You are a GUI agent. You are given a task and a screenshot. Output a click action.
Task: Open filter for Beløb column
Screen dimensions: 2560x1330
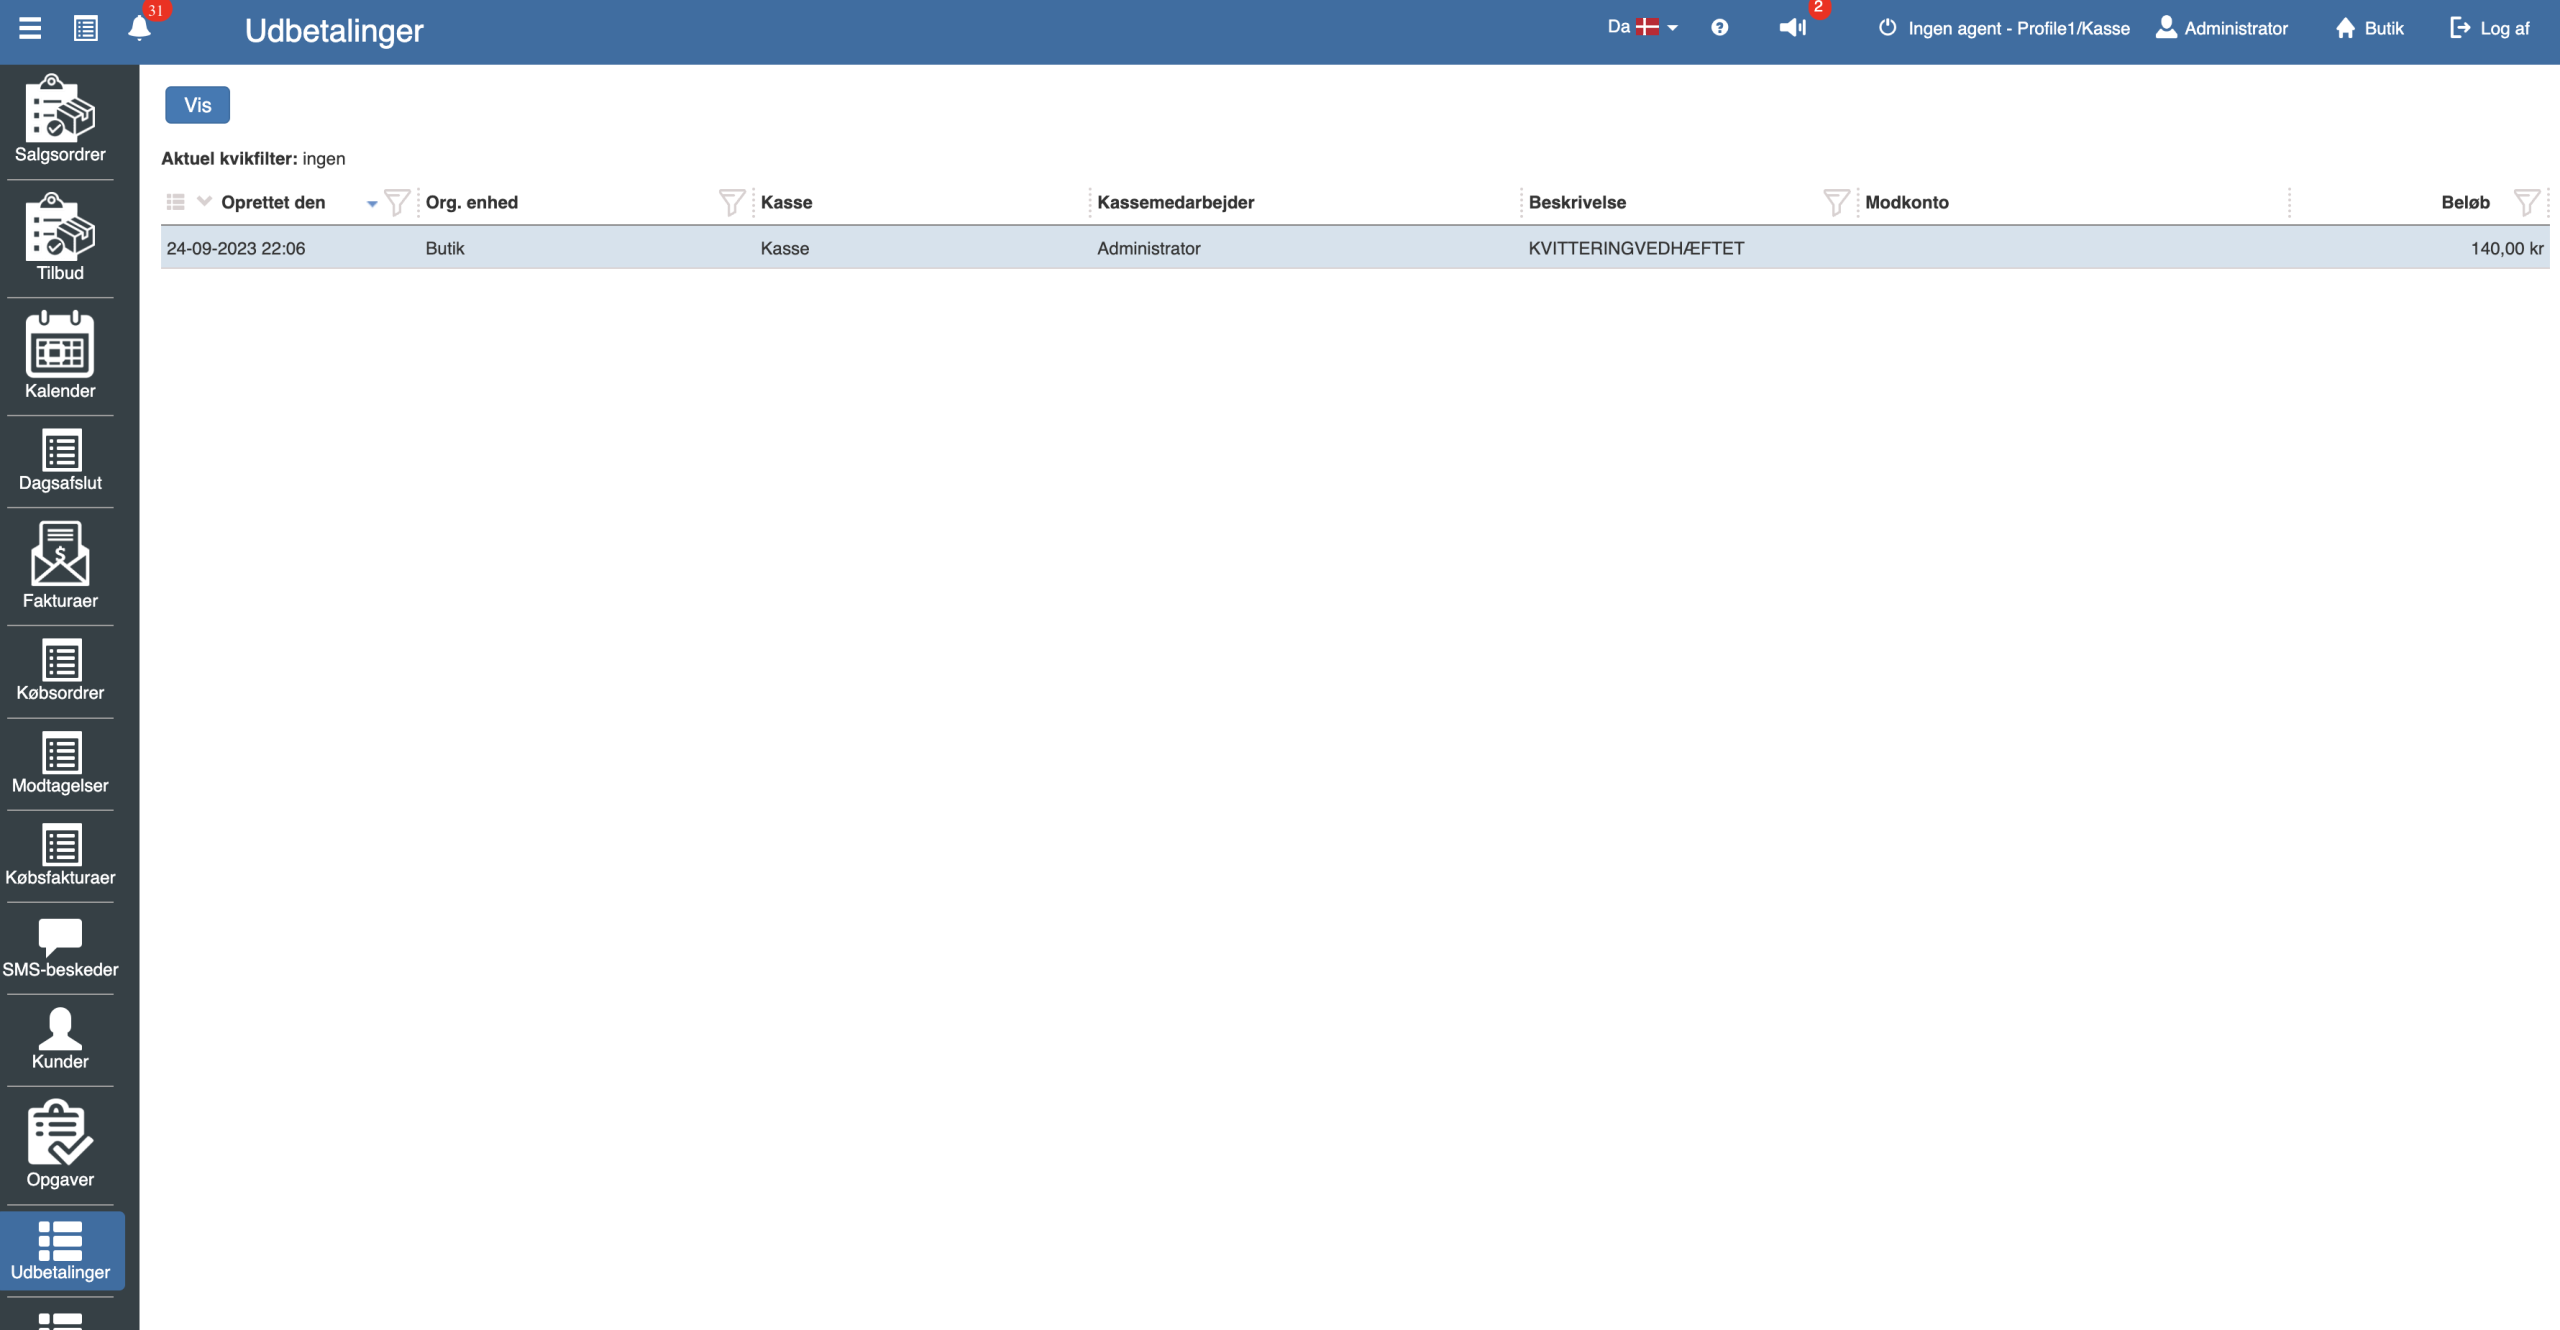coord(2526,202)
